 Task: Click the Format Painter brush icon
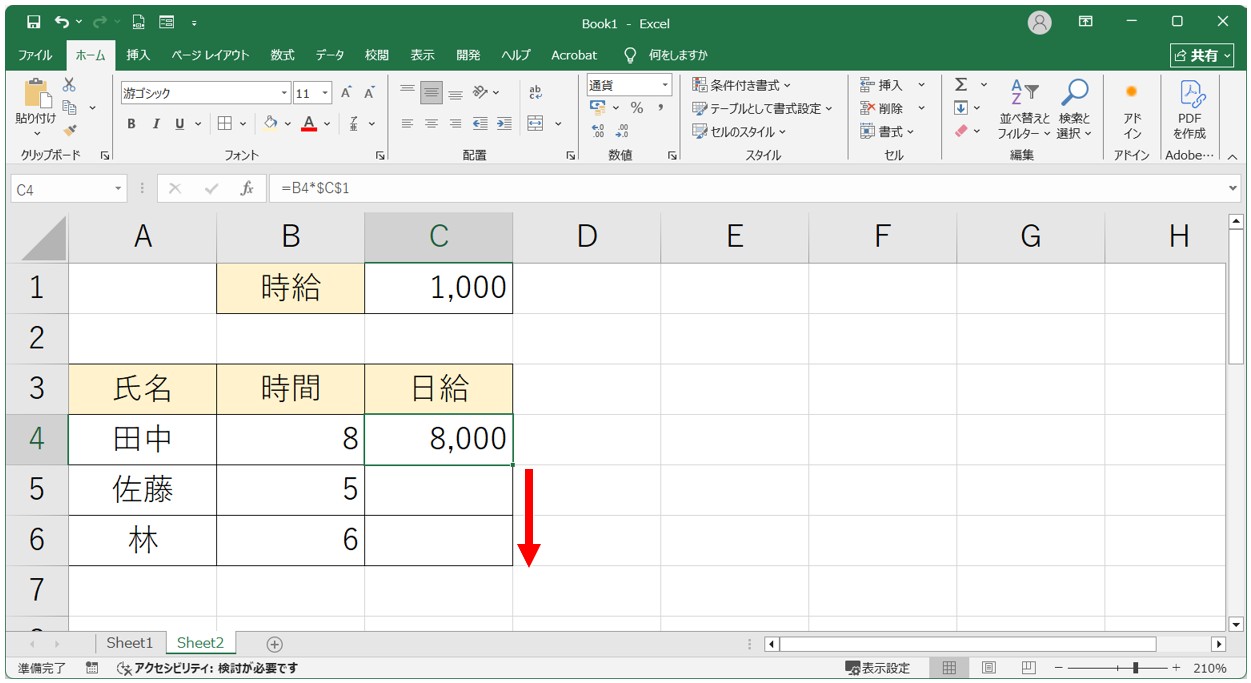[x=69, y=130]
